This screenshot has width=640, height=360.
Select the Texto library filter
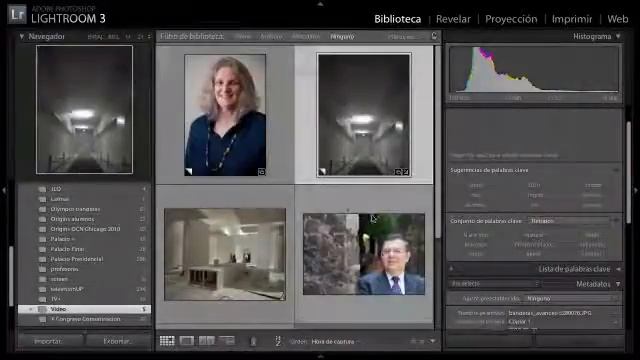[x=243, y=37]
